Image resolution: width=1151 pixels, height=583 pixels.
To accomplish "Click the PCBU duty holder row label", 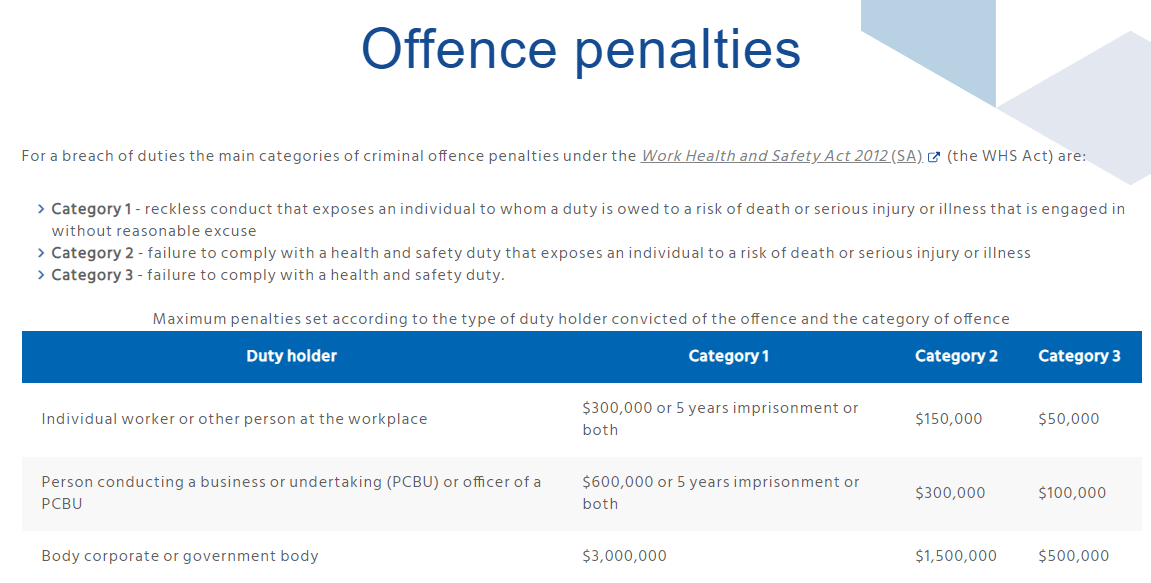I will tap(291, 493).
